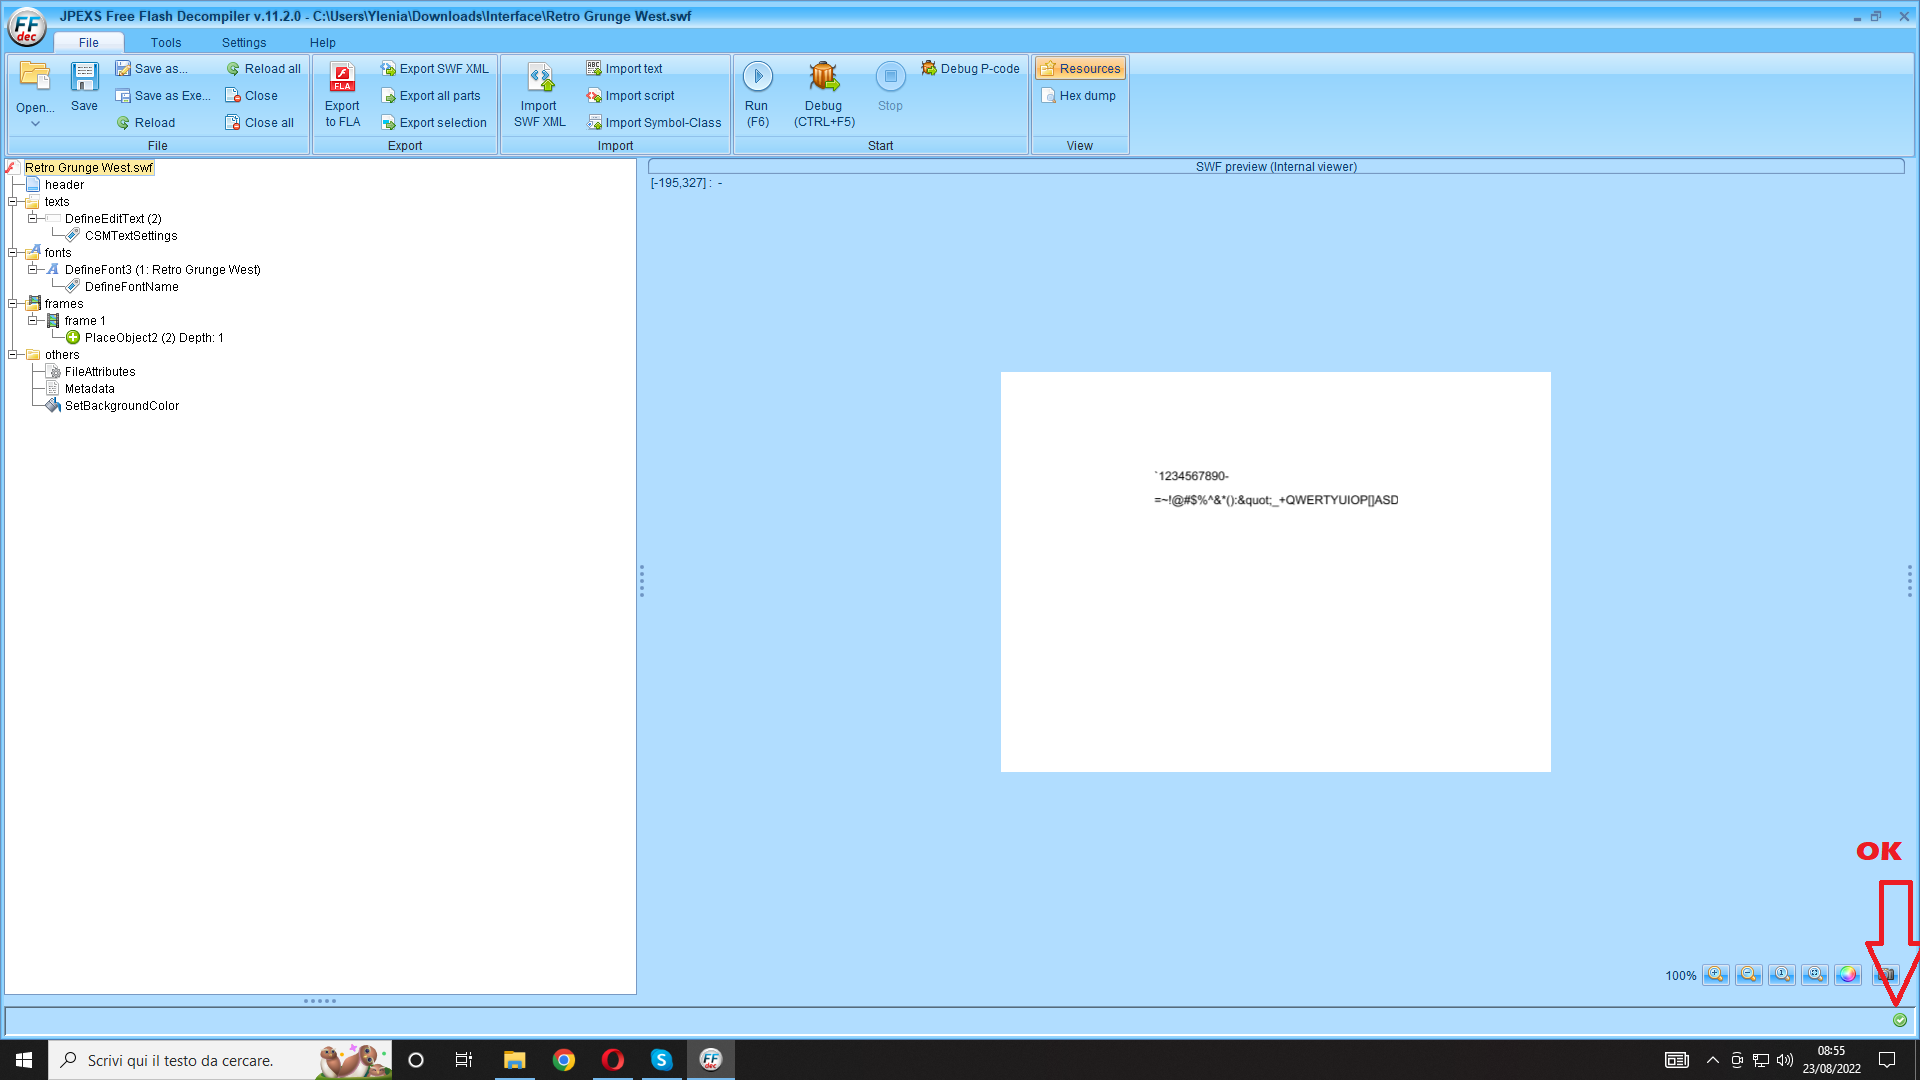1920x1080 pixels.
Task: Click the green checkmark status icon
Action: click(1900, 1020)
